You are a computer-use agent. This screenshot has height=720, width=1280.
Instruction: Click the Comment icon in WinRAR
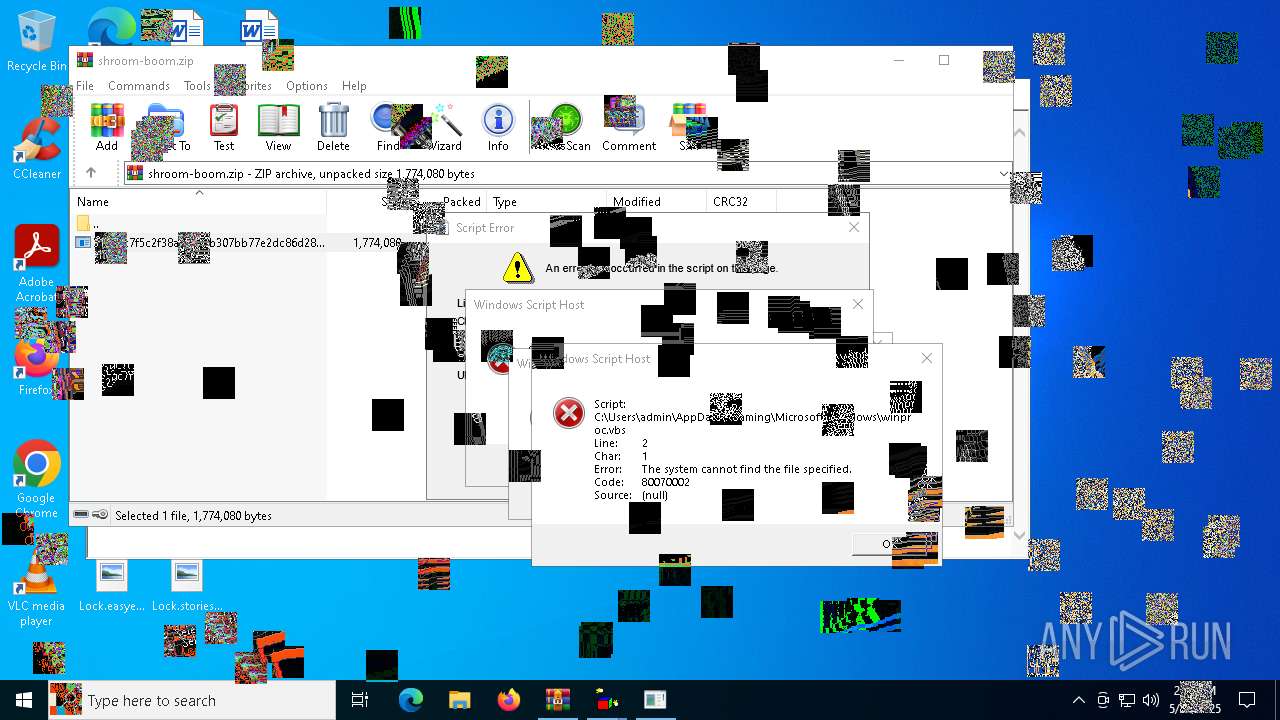click(629, 127)
